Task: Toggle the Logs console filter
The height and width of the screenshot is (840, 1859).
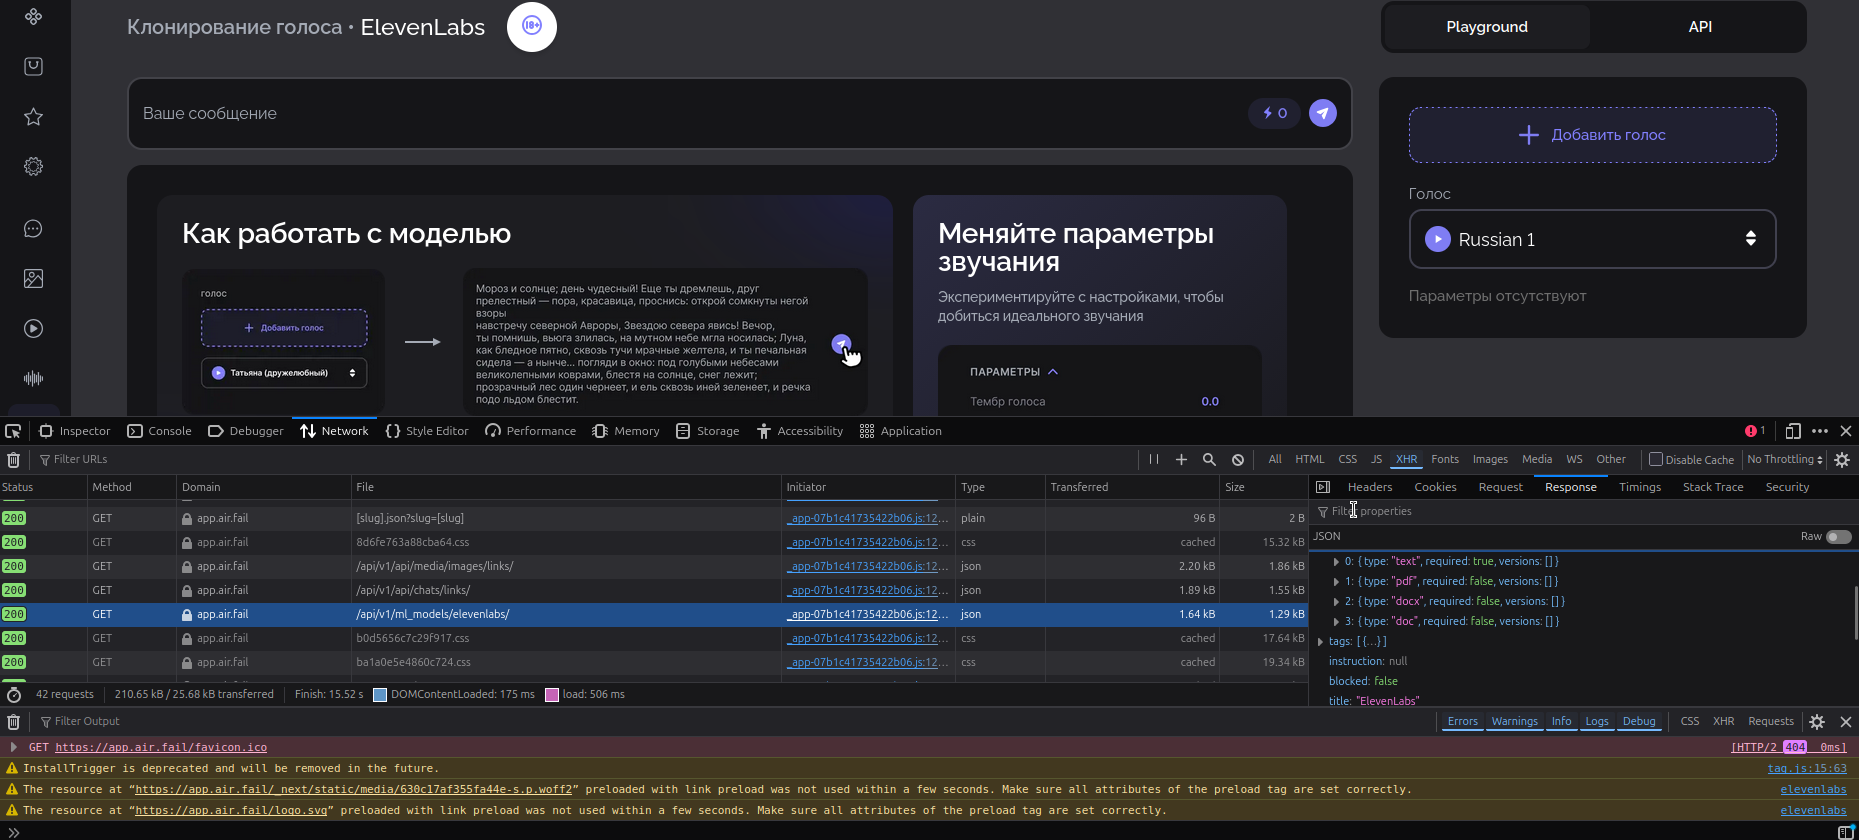Action: pyautogui.click(x=1597, y=722)
